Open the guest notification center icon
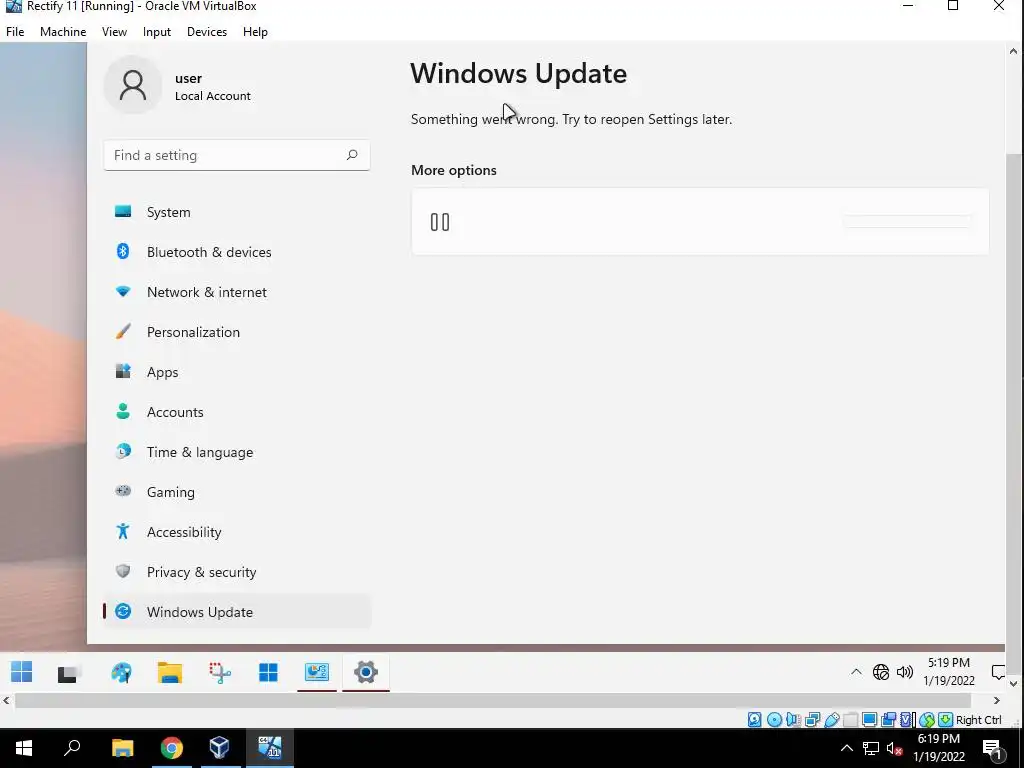This screenshot has height=768, width=1024. click(998, 672)
